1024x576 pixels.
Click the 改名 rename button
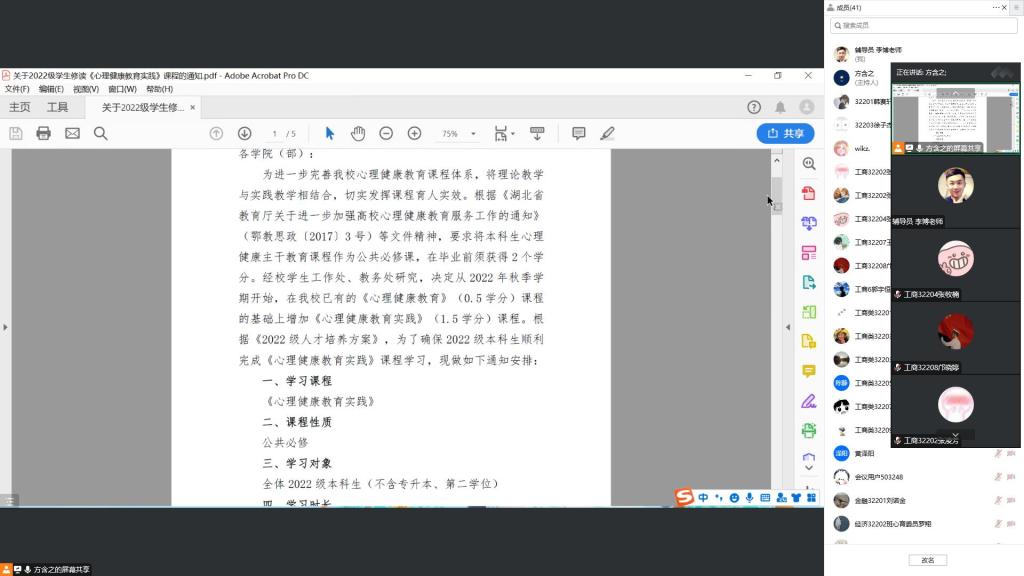coord(927,560)
